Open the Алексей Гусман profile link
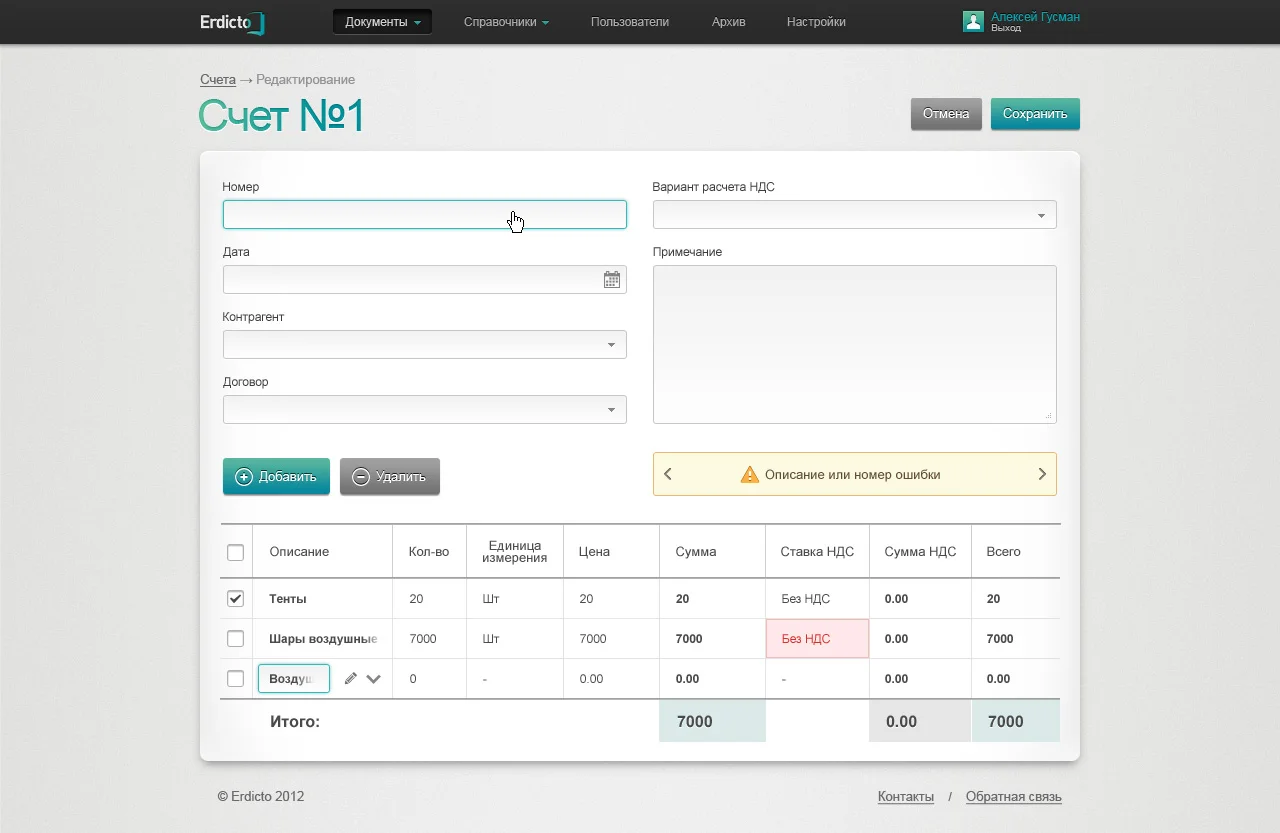The height and width of the screenshot is (833, 1280). click(1035, 17)
